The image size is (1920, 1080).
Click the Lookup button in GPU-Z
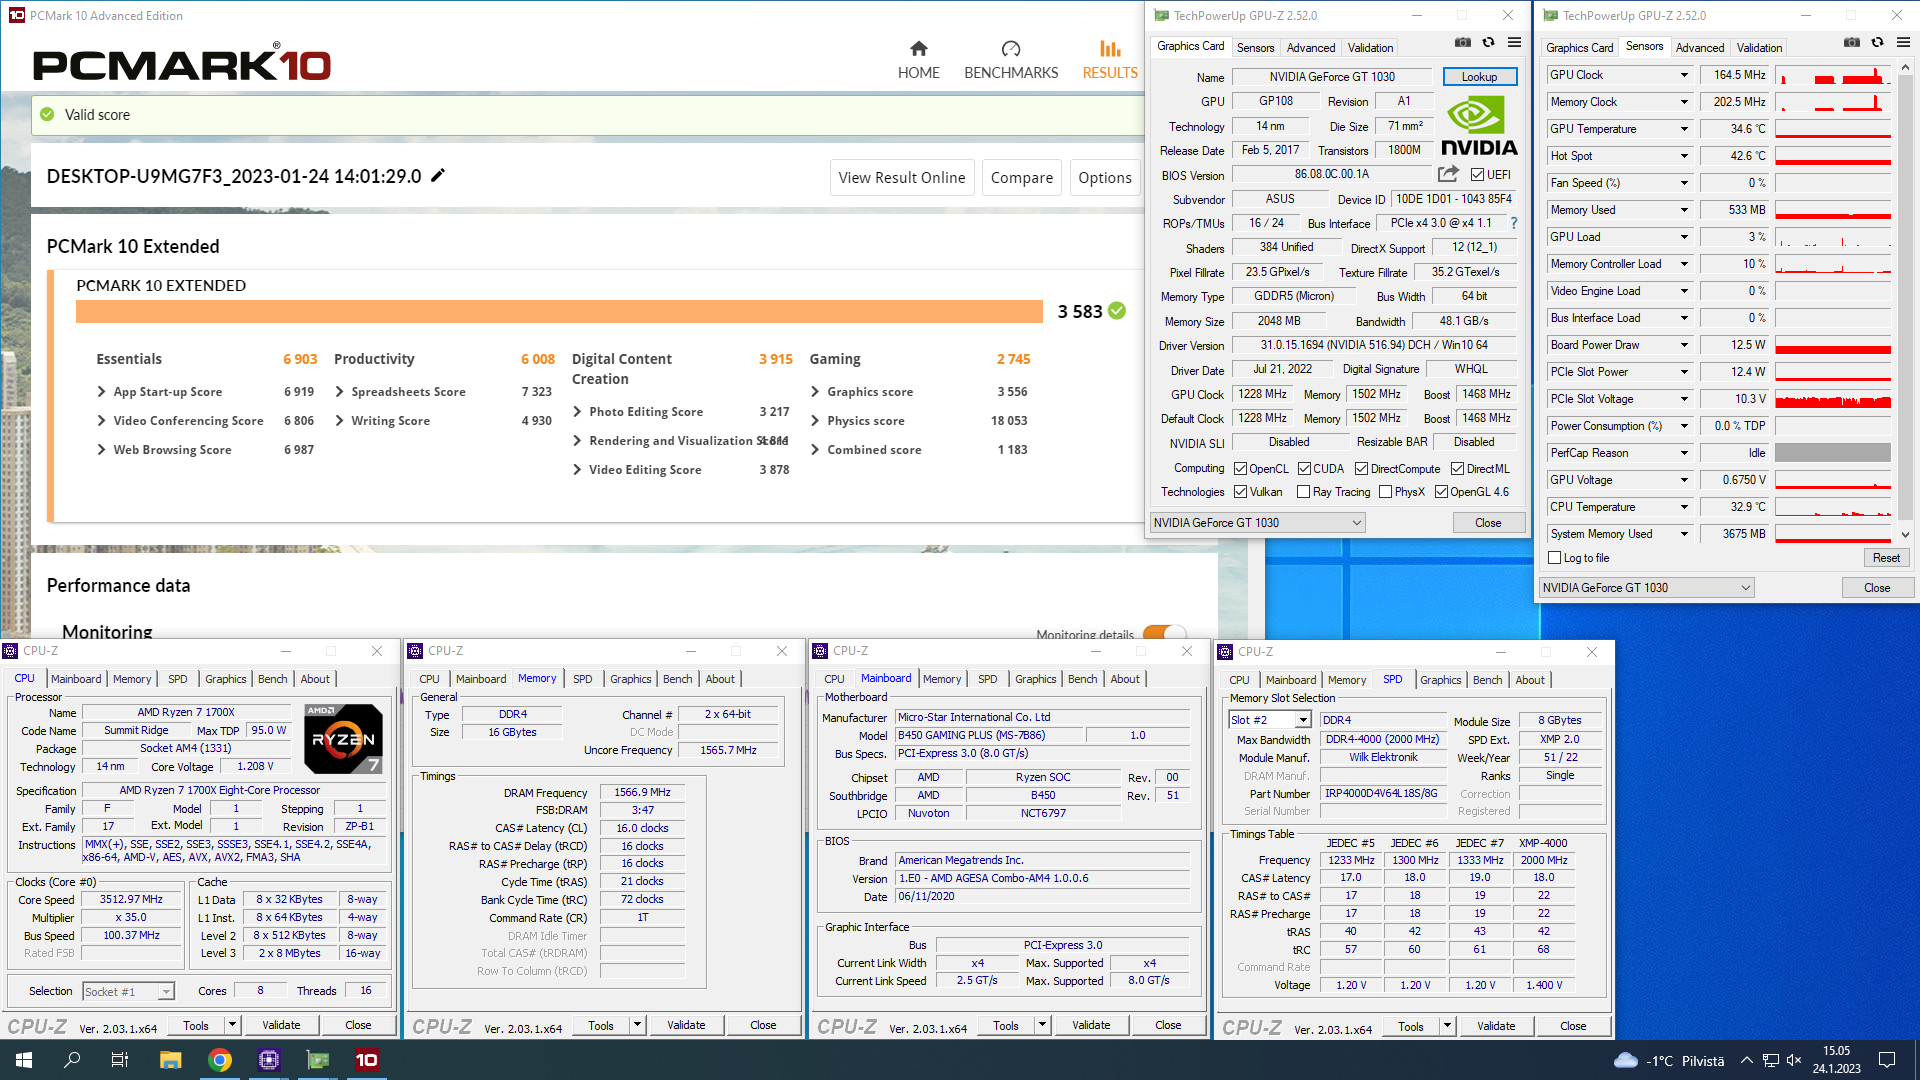point(1479,77)
